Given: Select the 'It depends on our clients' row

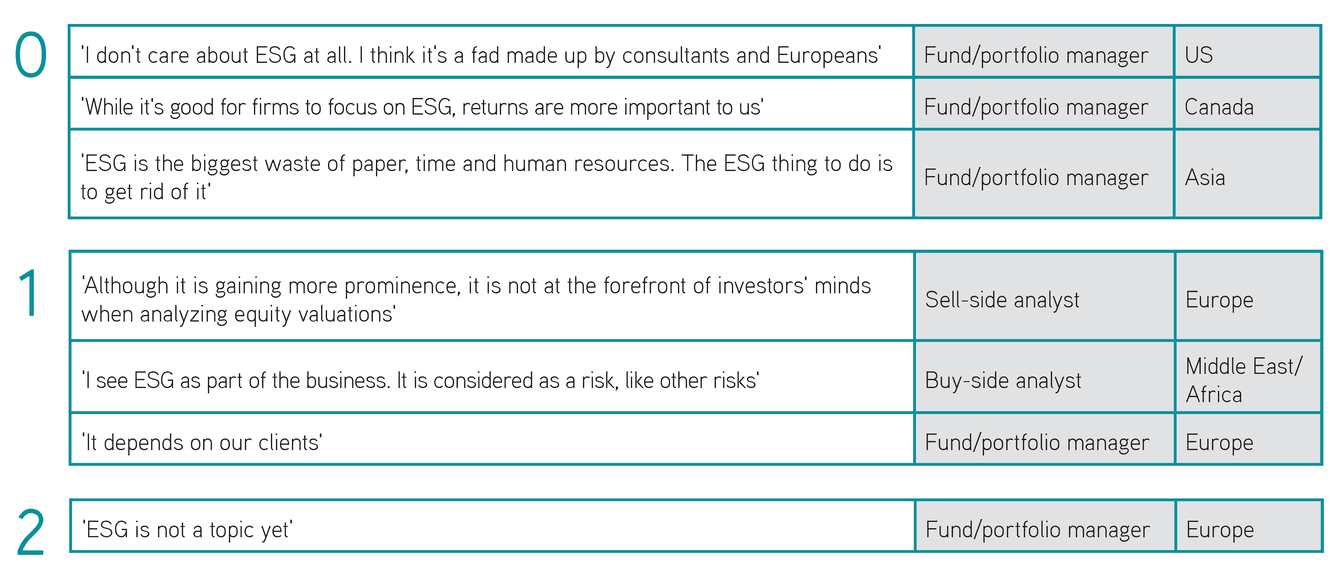Looking at the screenshot, I should coord(695,440).
